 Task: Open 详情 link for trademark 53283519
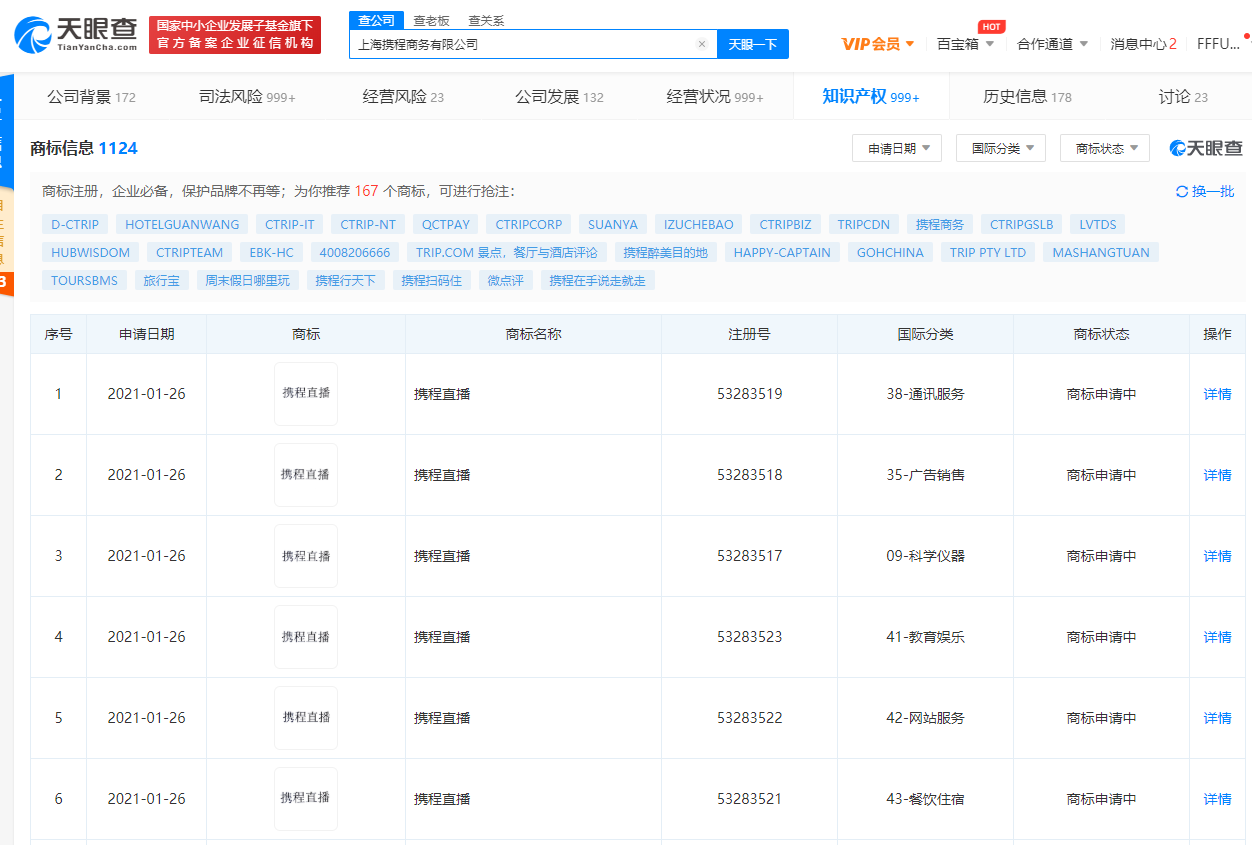click(1216, 394)
